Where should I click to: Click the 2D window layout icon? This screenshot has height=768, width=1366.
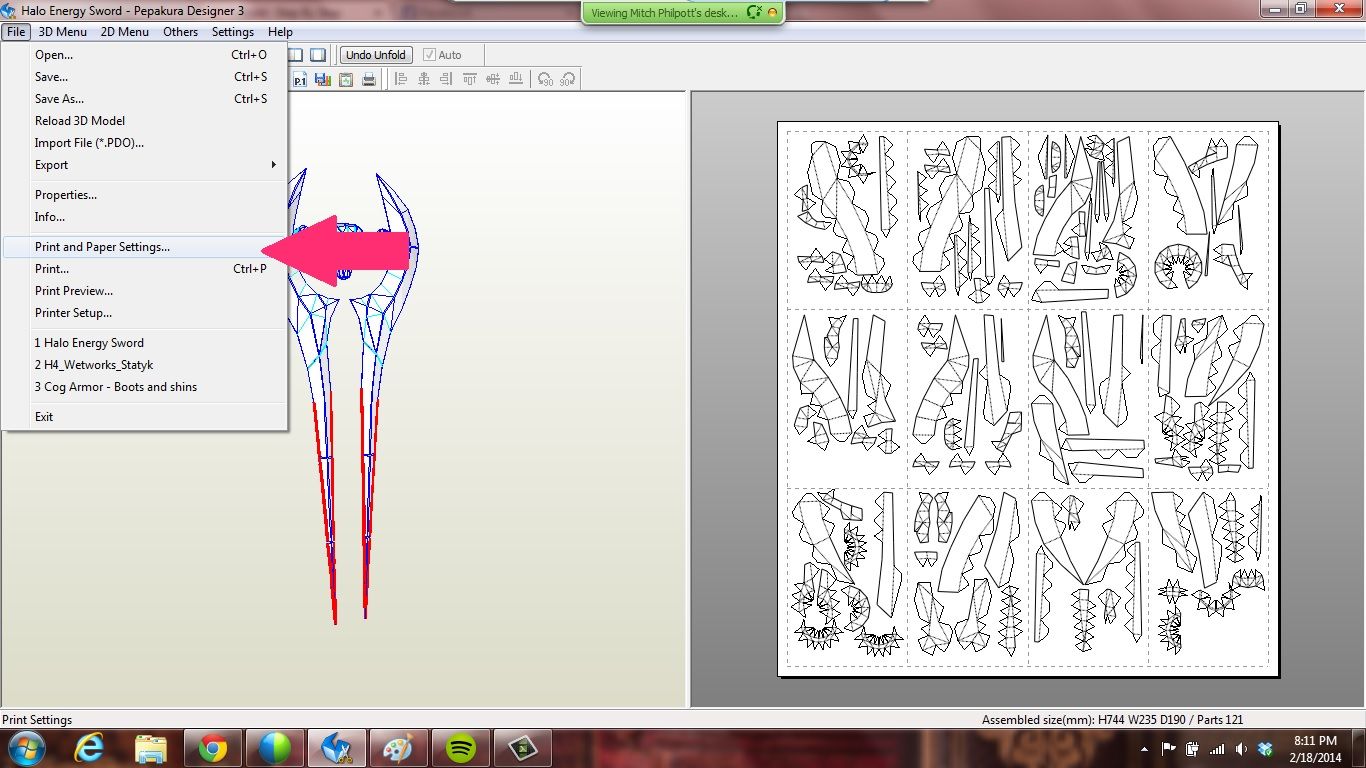coord(317,55)
